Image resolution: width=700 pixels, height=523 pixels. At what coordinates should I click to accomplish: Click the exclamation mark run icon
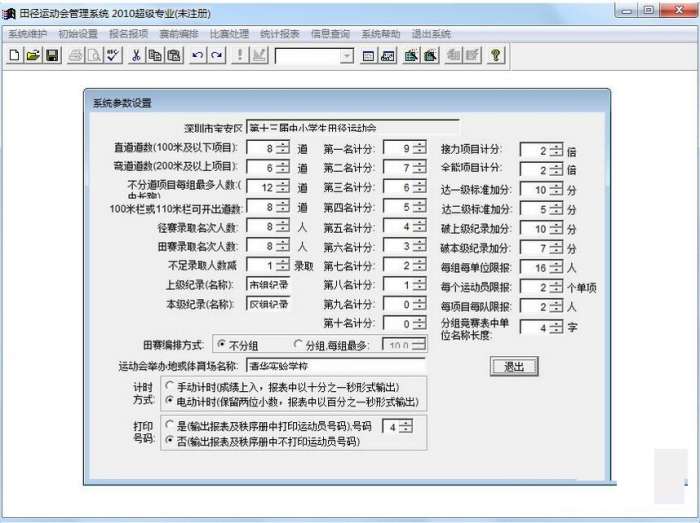coord(240,55)
